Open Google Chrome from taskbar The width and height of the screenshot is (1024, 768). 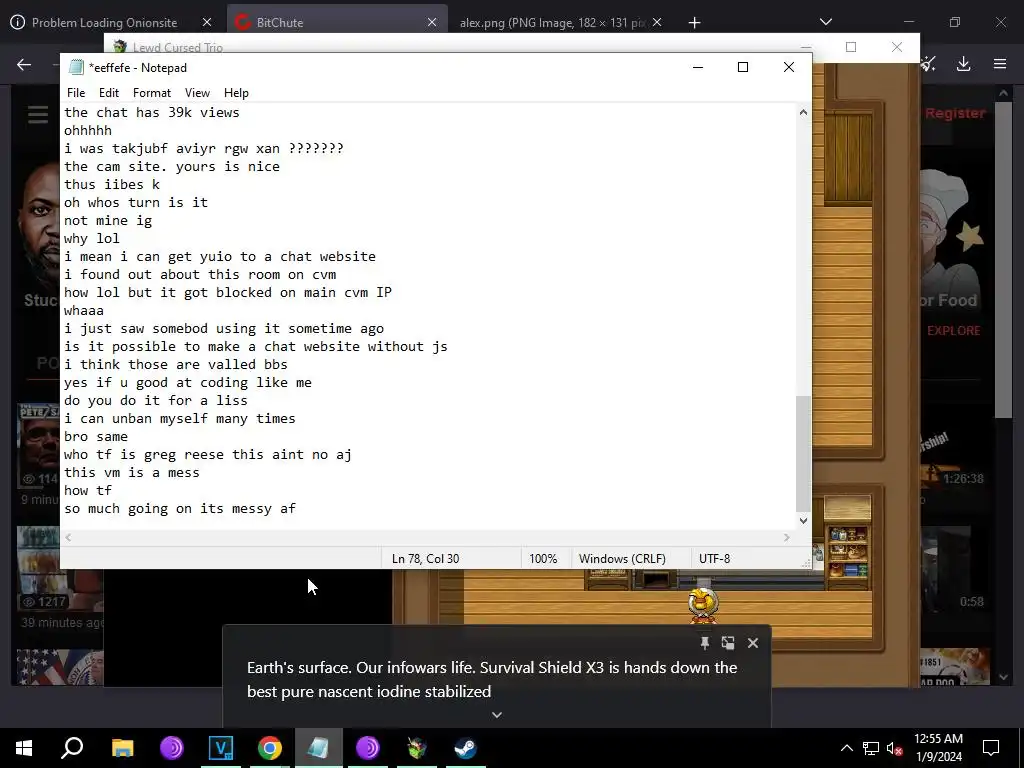[x=270, y=748]
